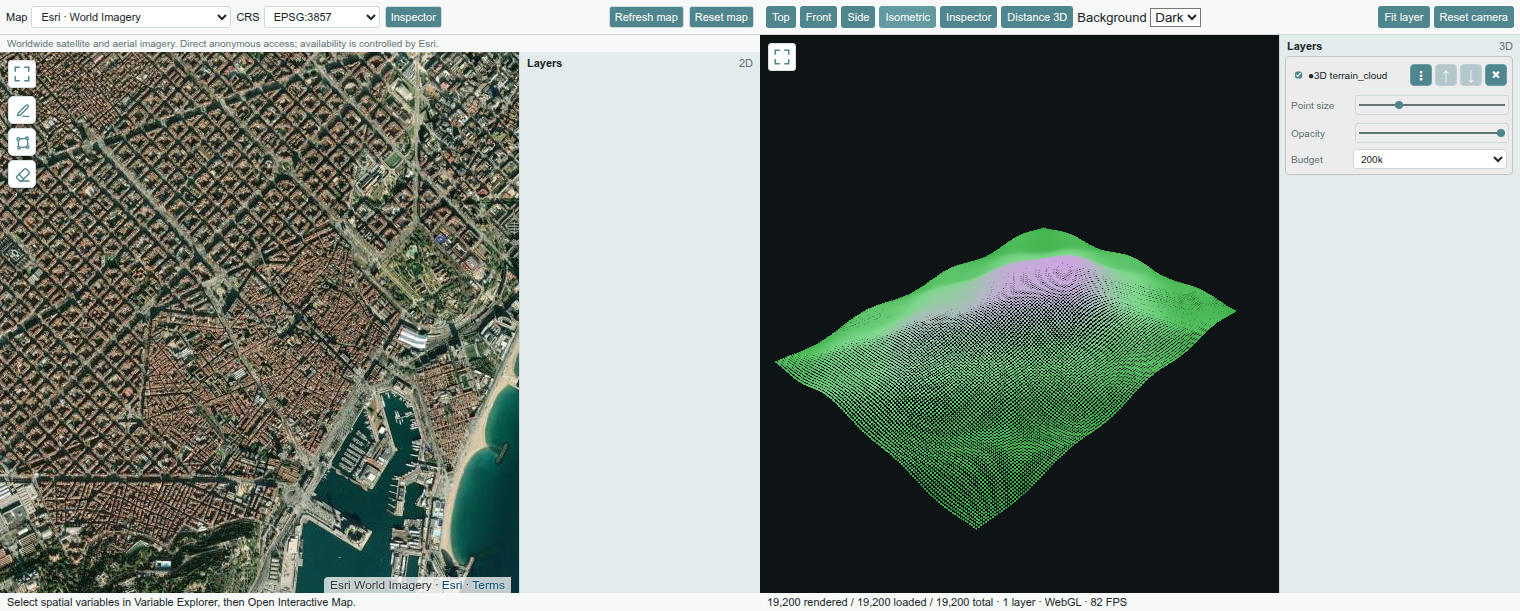This screenshot has height=611, width=1520.
Task: Click the 3D terrain_cloud layer name
Action: 1347,75
